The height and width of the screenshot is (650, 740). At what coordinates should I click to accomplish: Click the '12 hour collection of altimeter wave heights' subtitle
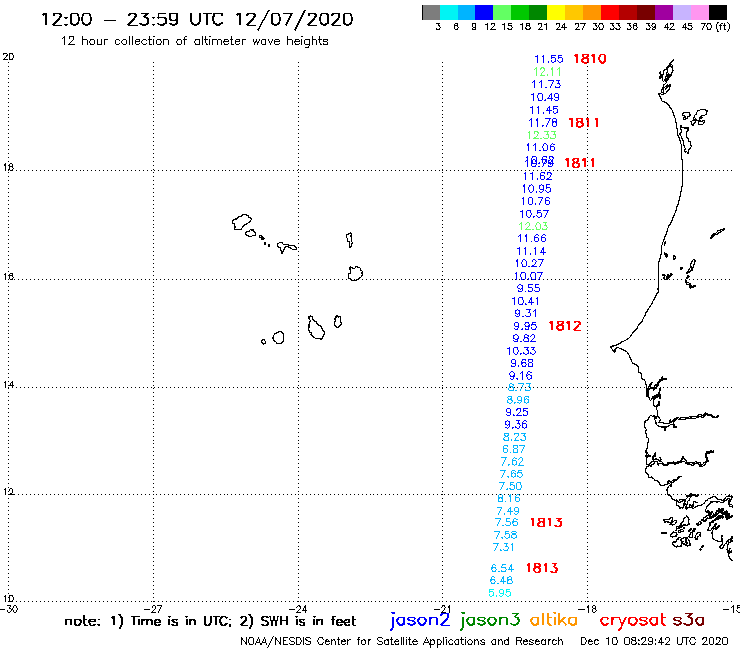194,41
